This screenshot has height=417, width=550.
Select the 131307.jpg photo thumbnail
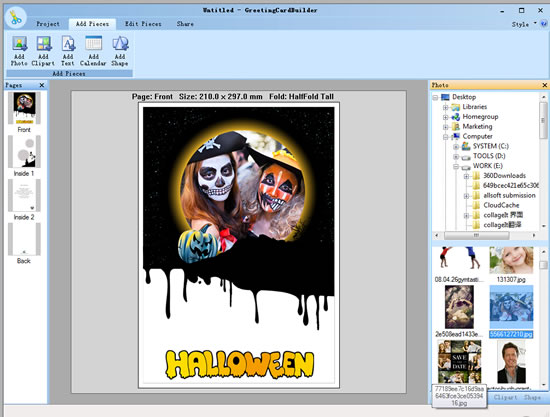511,260
